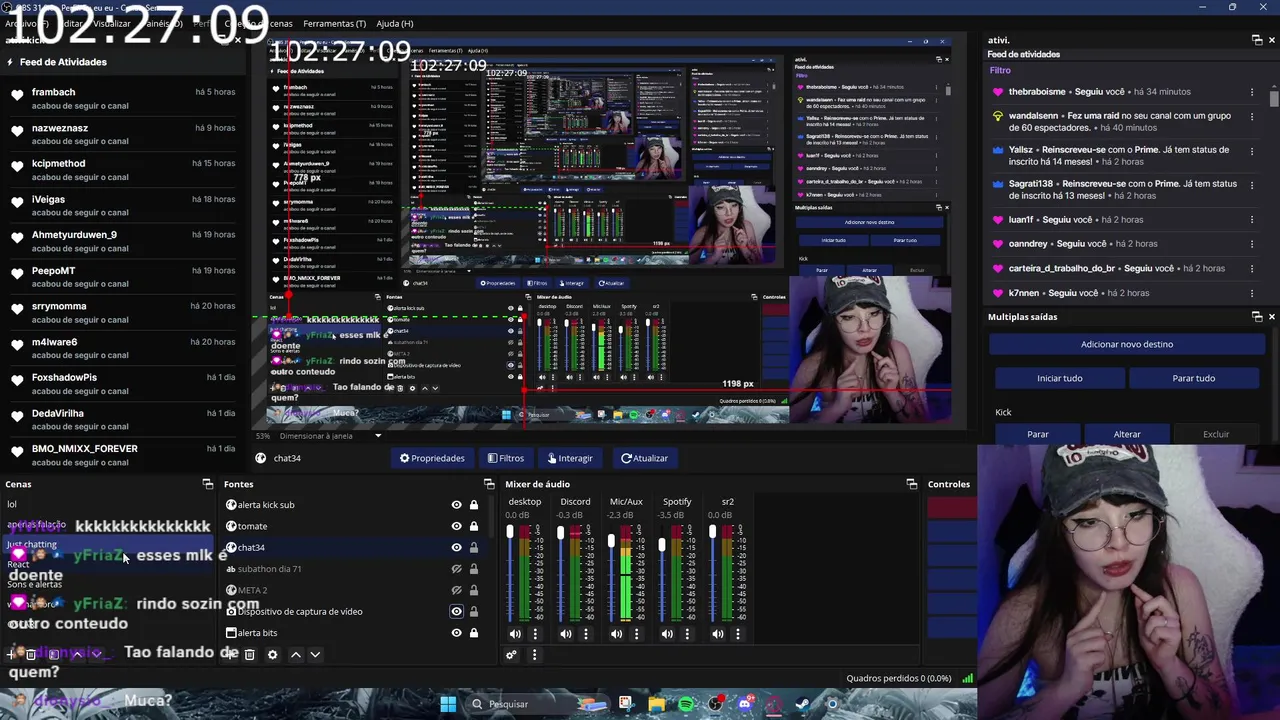The image size is (1280, 720).
Task: Open Steam from the taskbar
Action: click(x=803, y=704)
